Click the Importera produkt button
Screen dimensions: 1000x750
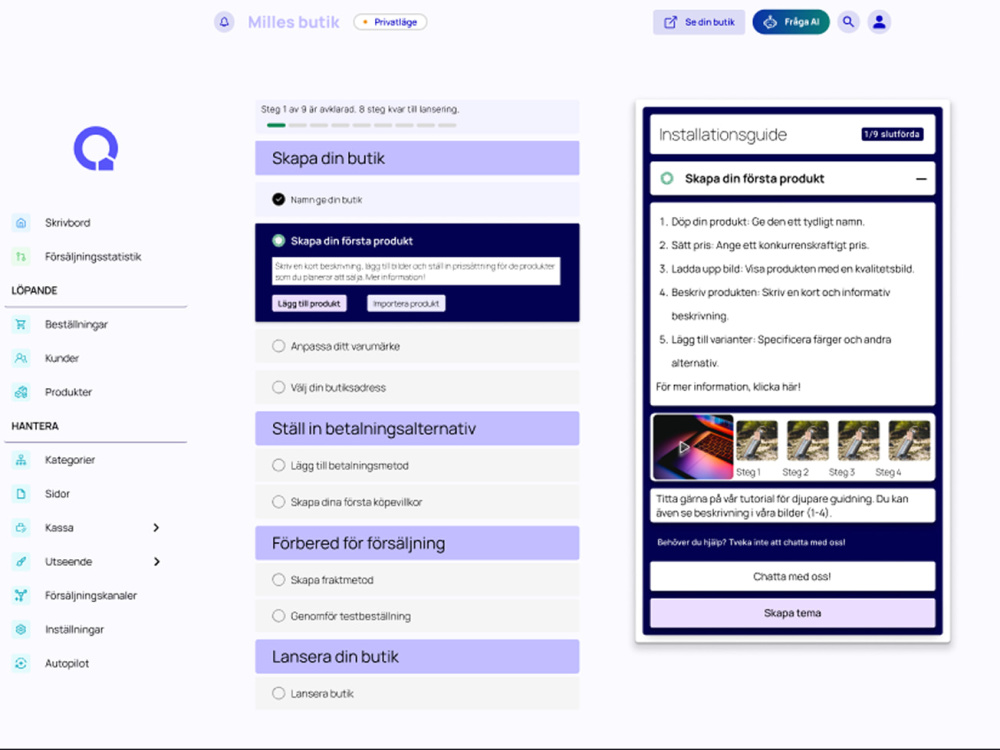[406, 304]
